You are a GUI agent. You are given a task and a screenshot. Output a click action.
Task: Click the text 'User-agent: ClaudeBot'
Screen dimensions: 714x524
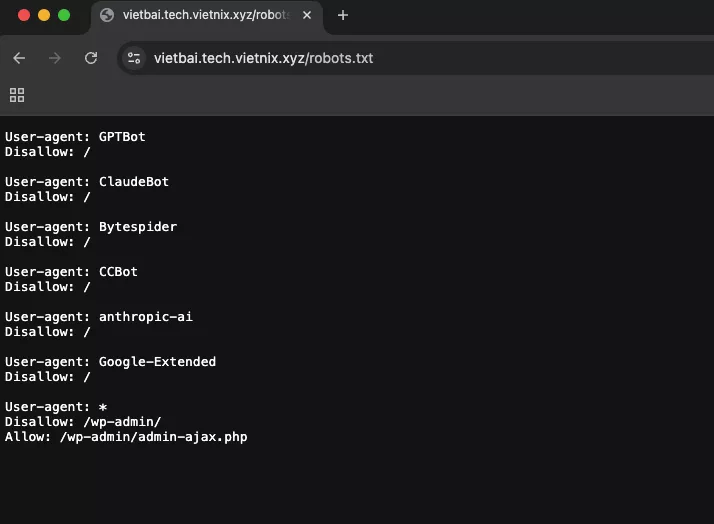[x=87, y=182]
